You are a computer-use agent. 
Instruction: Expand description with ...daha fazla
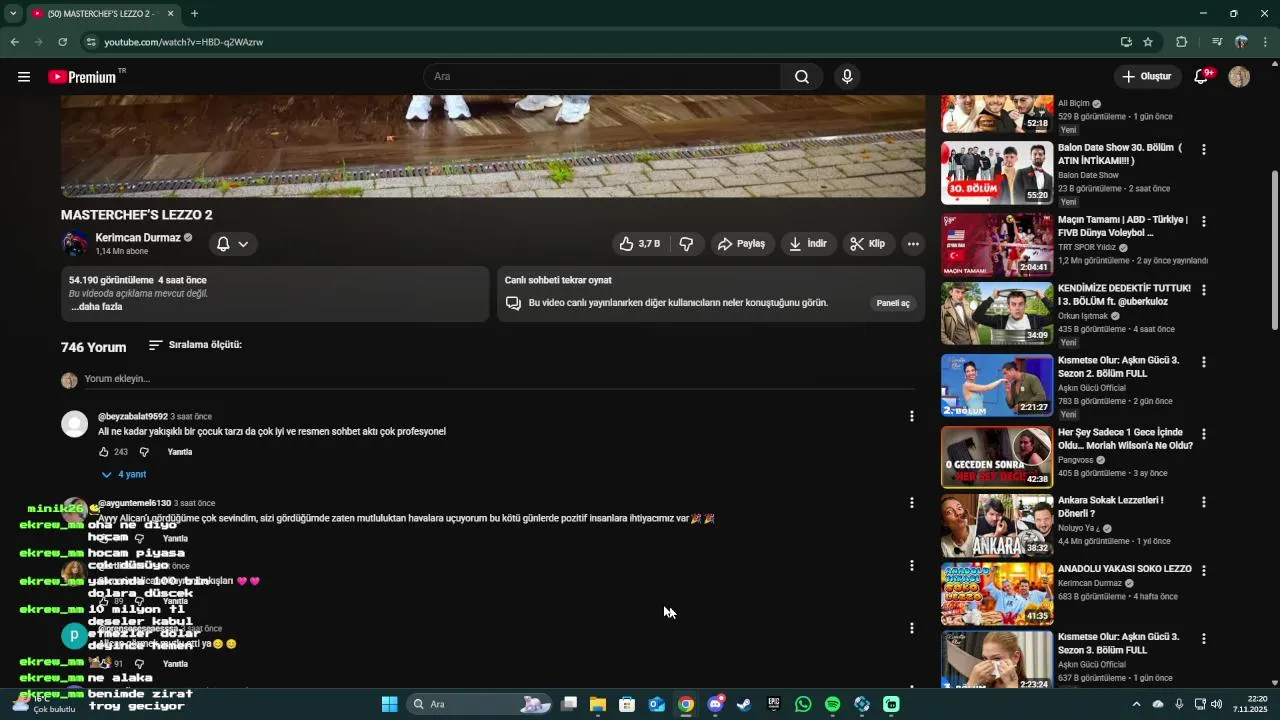click(x=96, y=307)
